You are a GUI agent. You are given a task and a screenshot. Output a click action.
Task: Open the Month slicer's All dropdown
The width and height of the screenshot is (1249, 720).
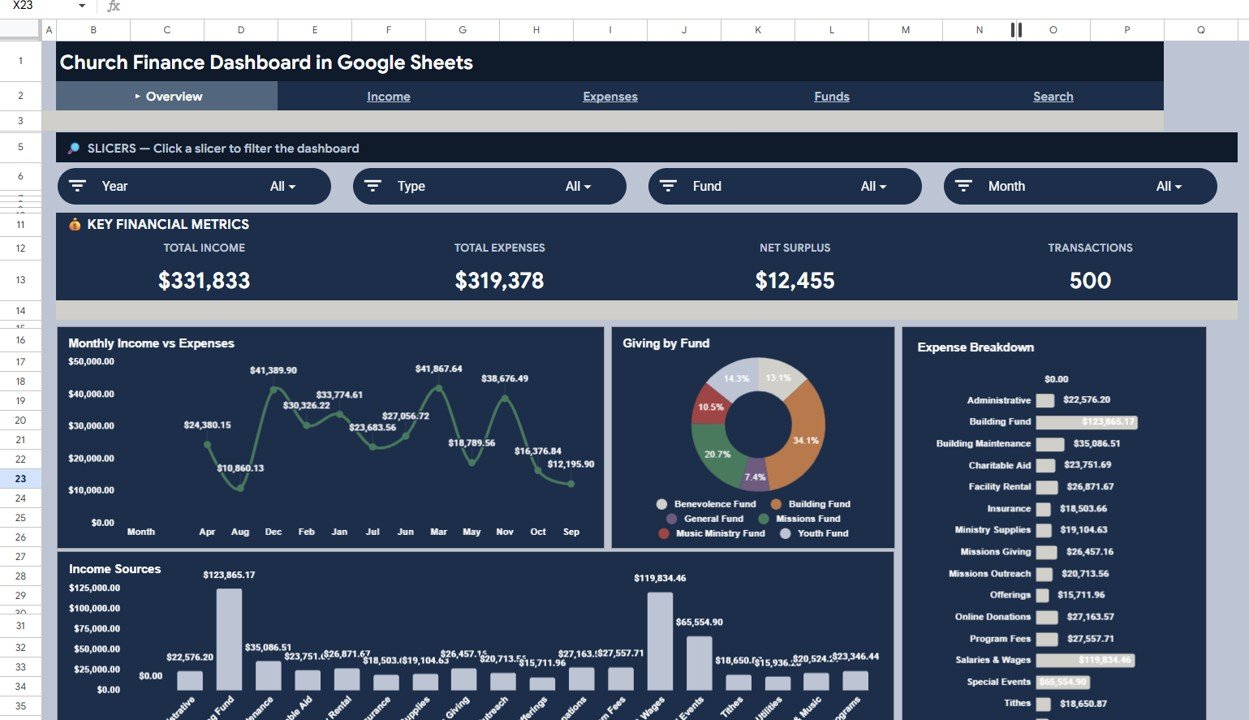click(x=1169, y=186)
